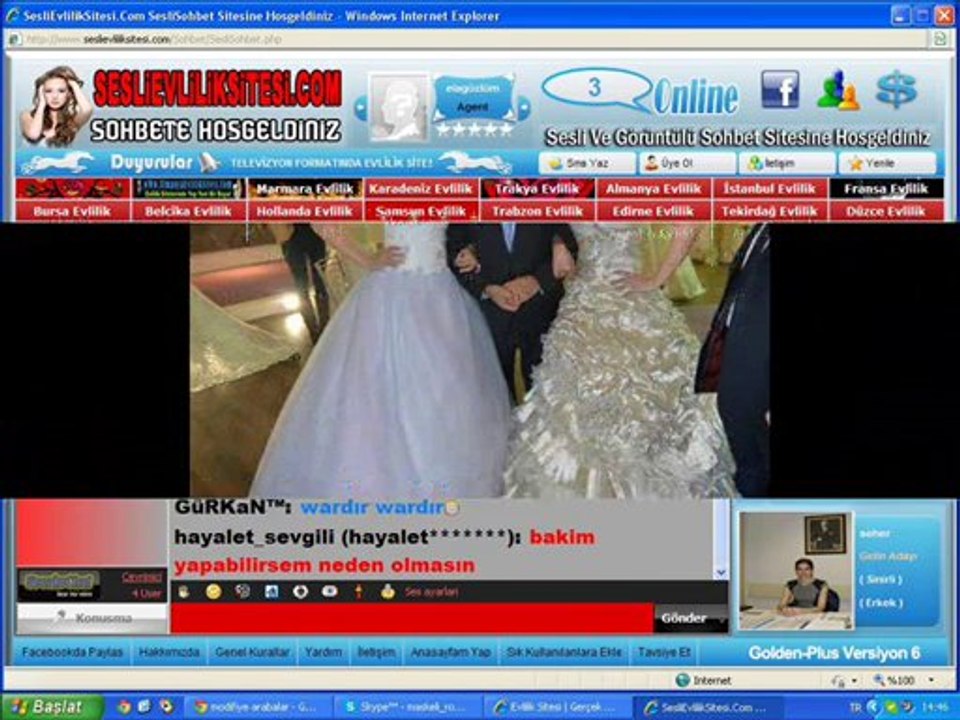
Task: Click the Başlat start button
Action: coord(53,707)
